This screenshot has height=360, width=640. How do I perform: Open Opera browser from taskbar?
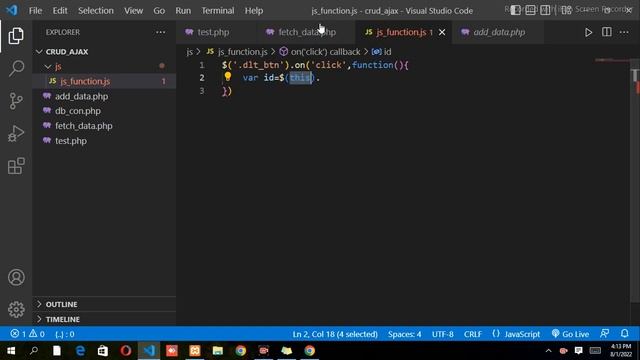pyautogui.click(x=126, y=351)
